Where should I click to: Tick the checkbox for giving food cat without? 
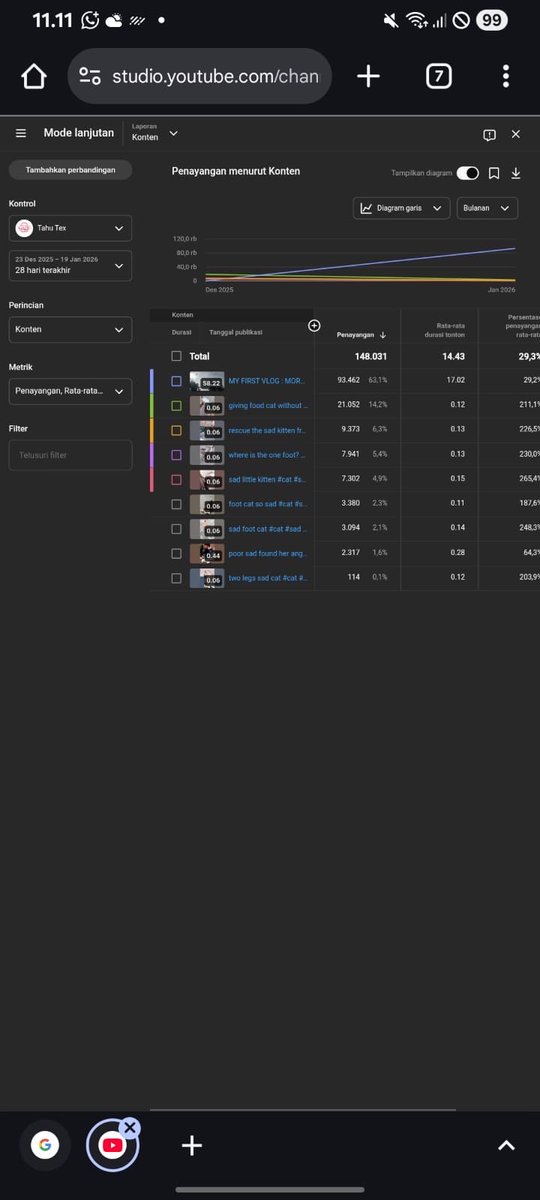pos(176,406)
